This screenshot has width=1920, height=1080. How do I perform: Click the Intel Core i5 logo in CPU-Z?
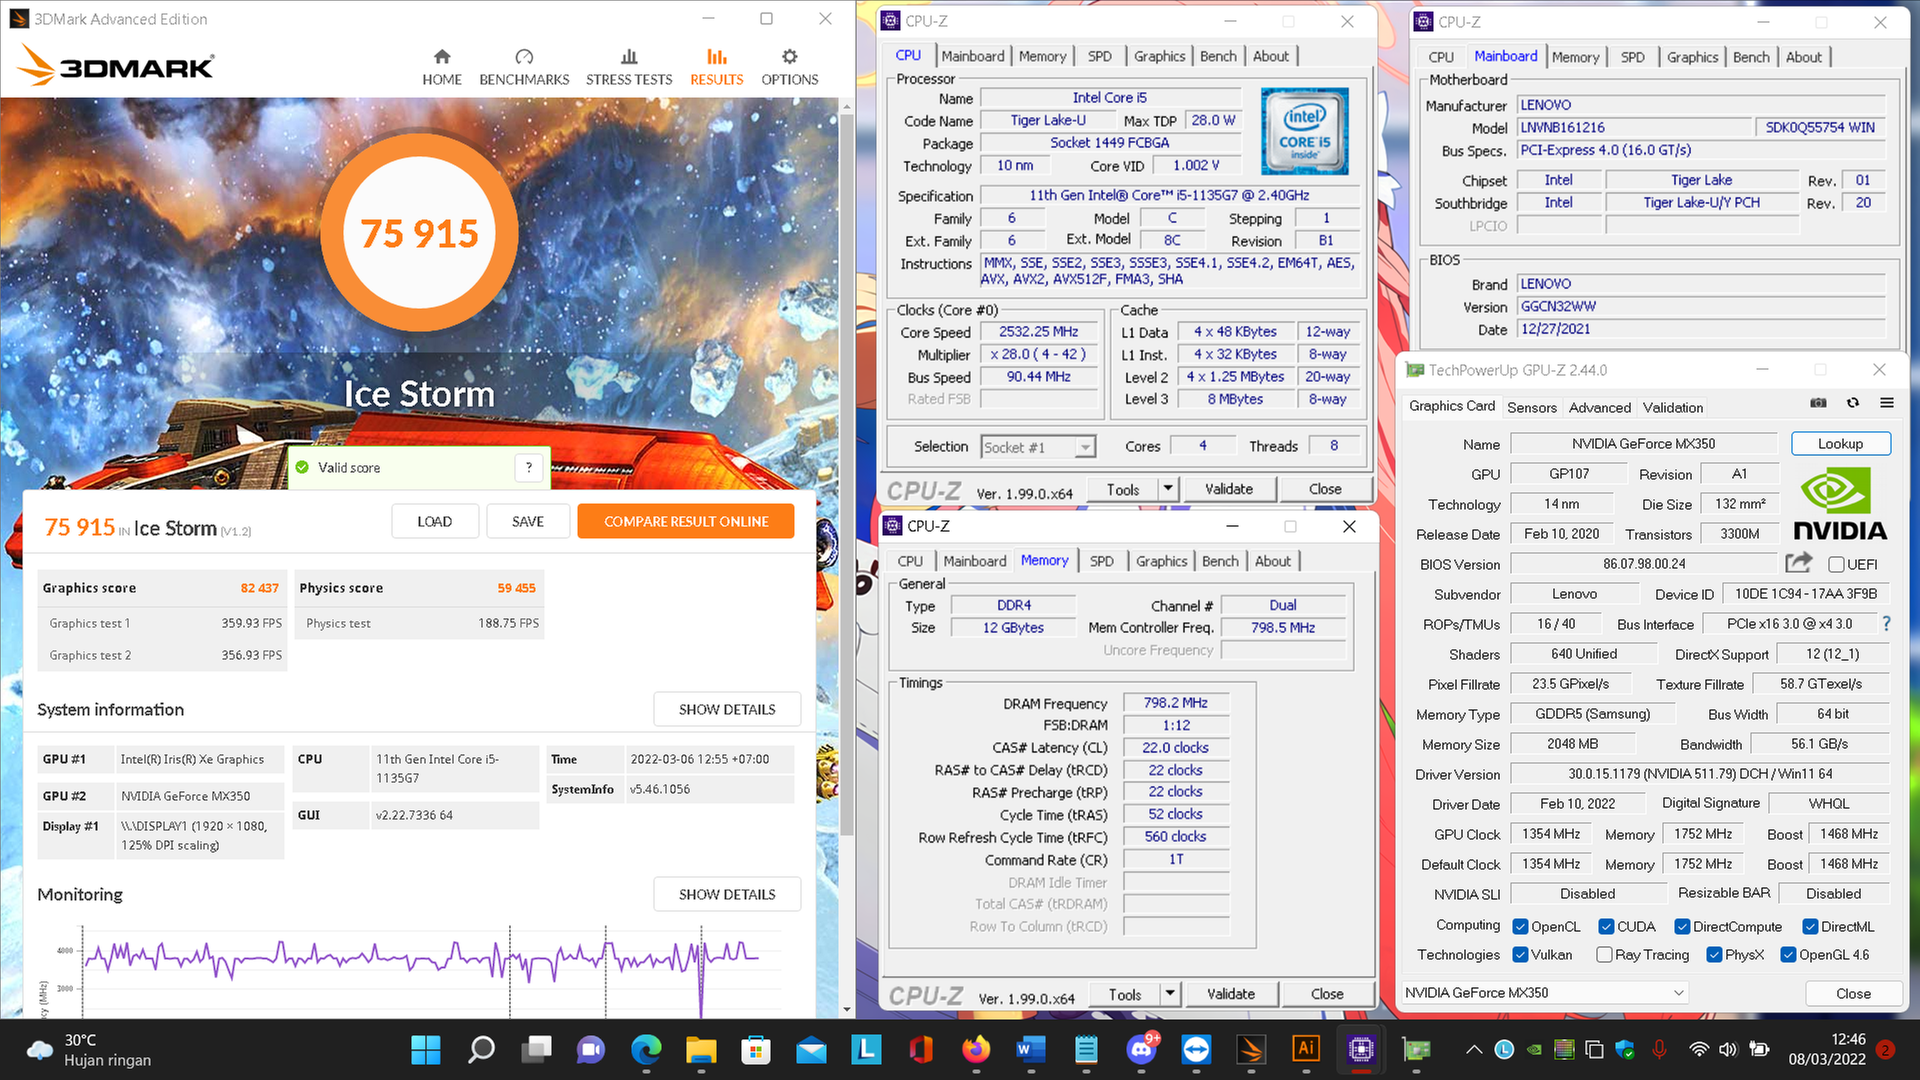point(1304,132)
